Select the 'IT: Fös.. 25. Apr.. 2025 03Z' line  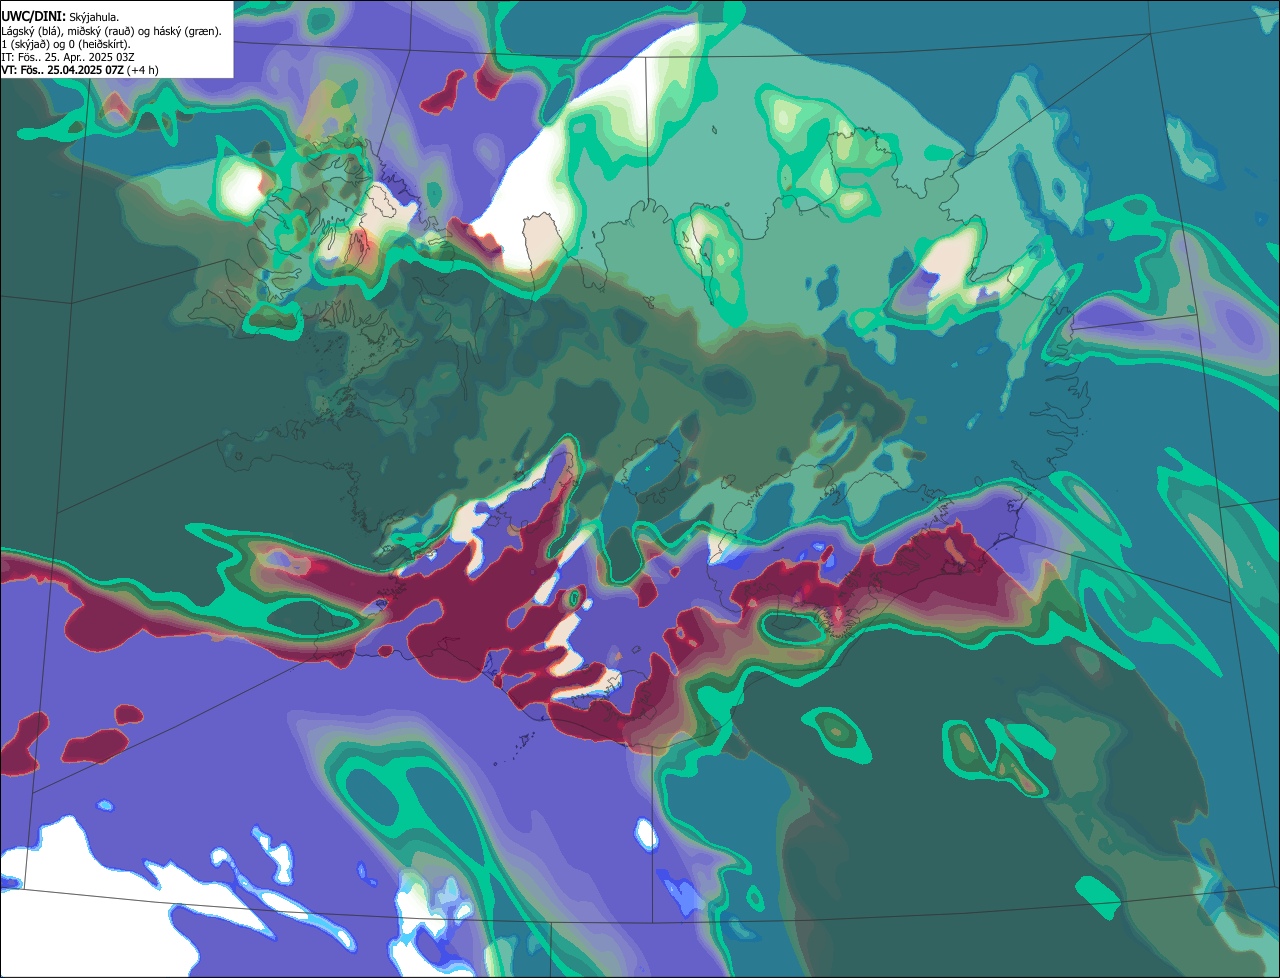coord(67,57)
